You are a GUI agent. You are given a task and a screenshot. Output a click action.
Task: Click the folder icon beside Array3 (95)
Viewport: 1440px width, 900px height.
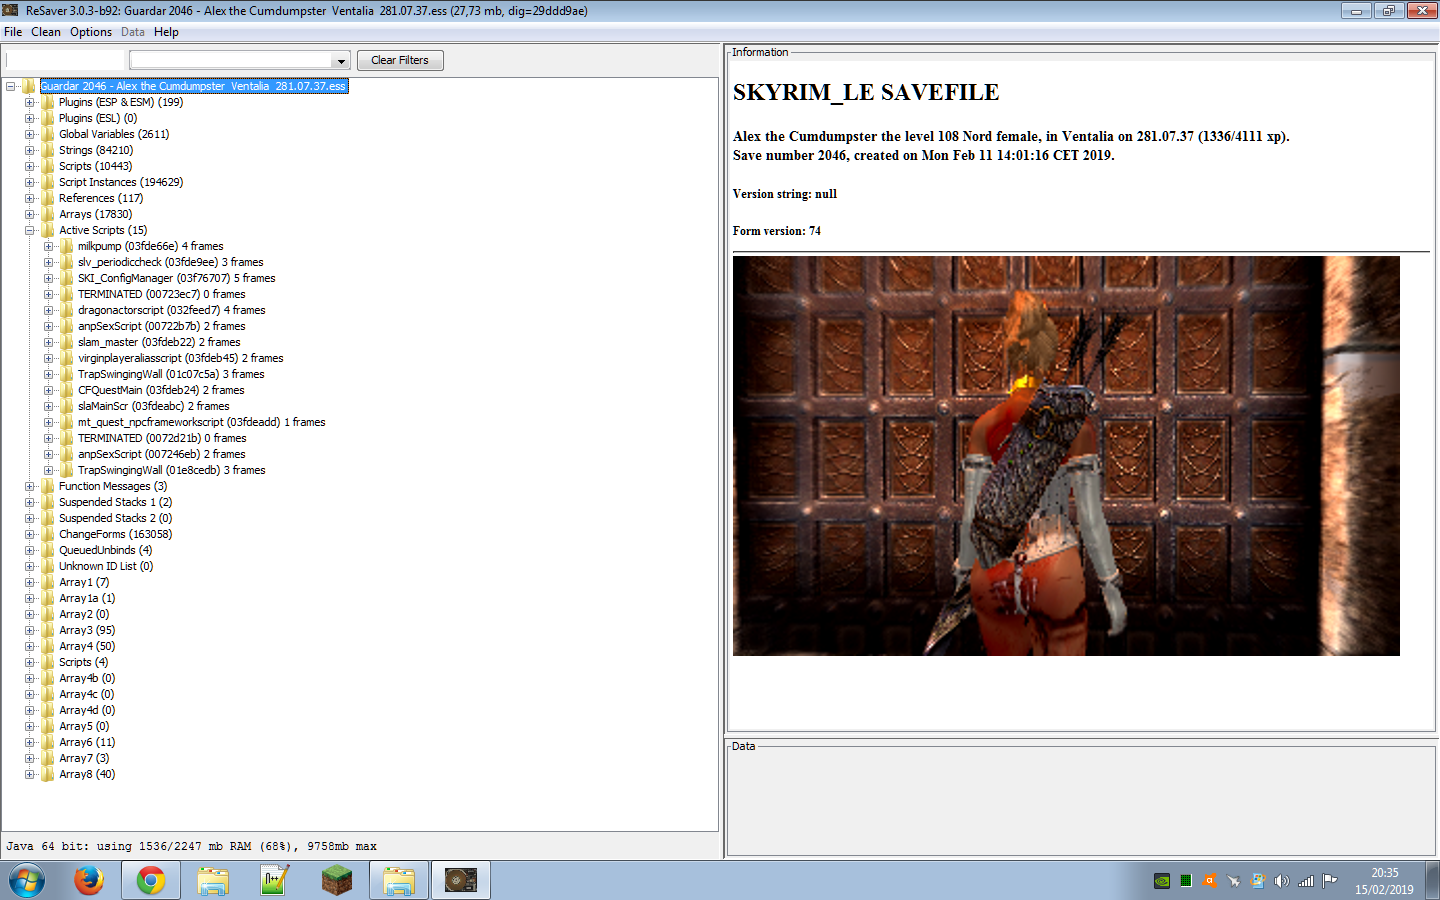click(47, 630)
